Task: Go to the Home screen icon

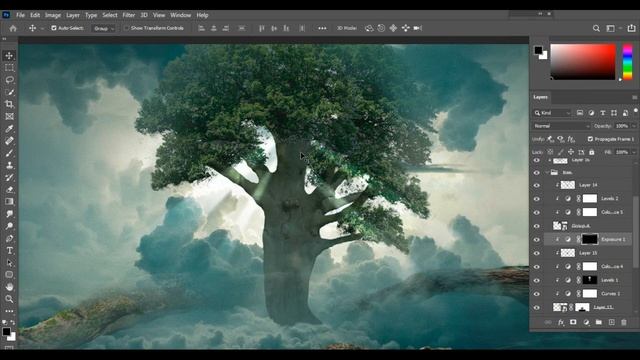Action: [13, 28]
